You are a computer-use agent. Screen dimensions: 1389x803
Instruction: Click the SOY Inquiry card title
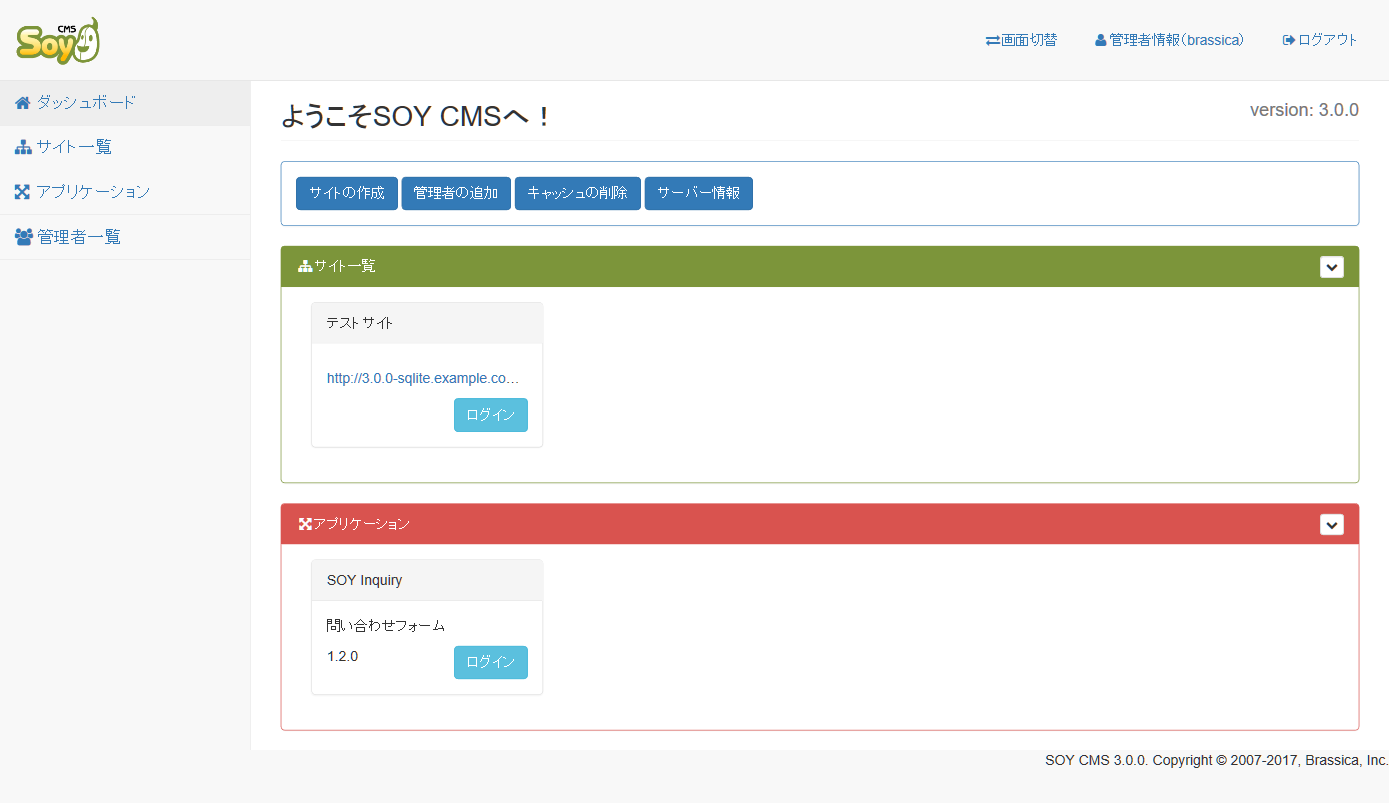[x=365, y=580]
